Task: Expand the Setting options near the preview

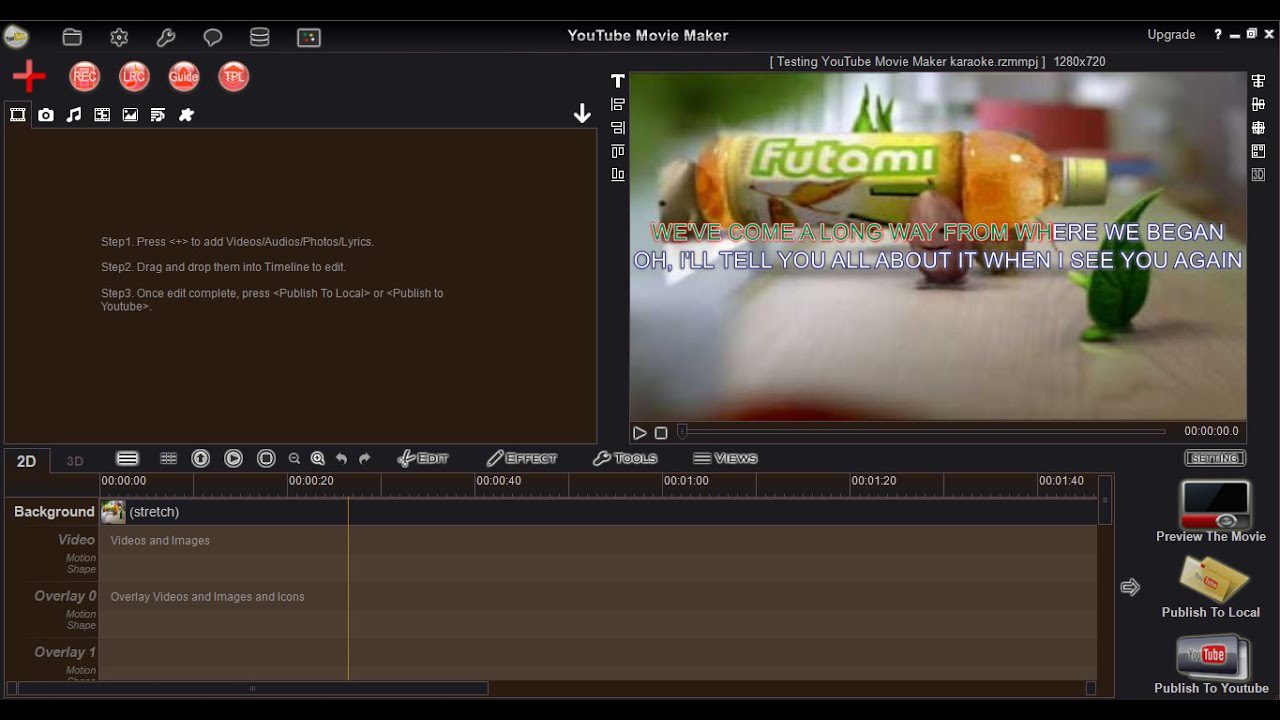Action: (1214, 458)
